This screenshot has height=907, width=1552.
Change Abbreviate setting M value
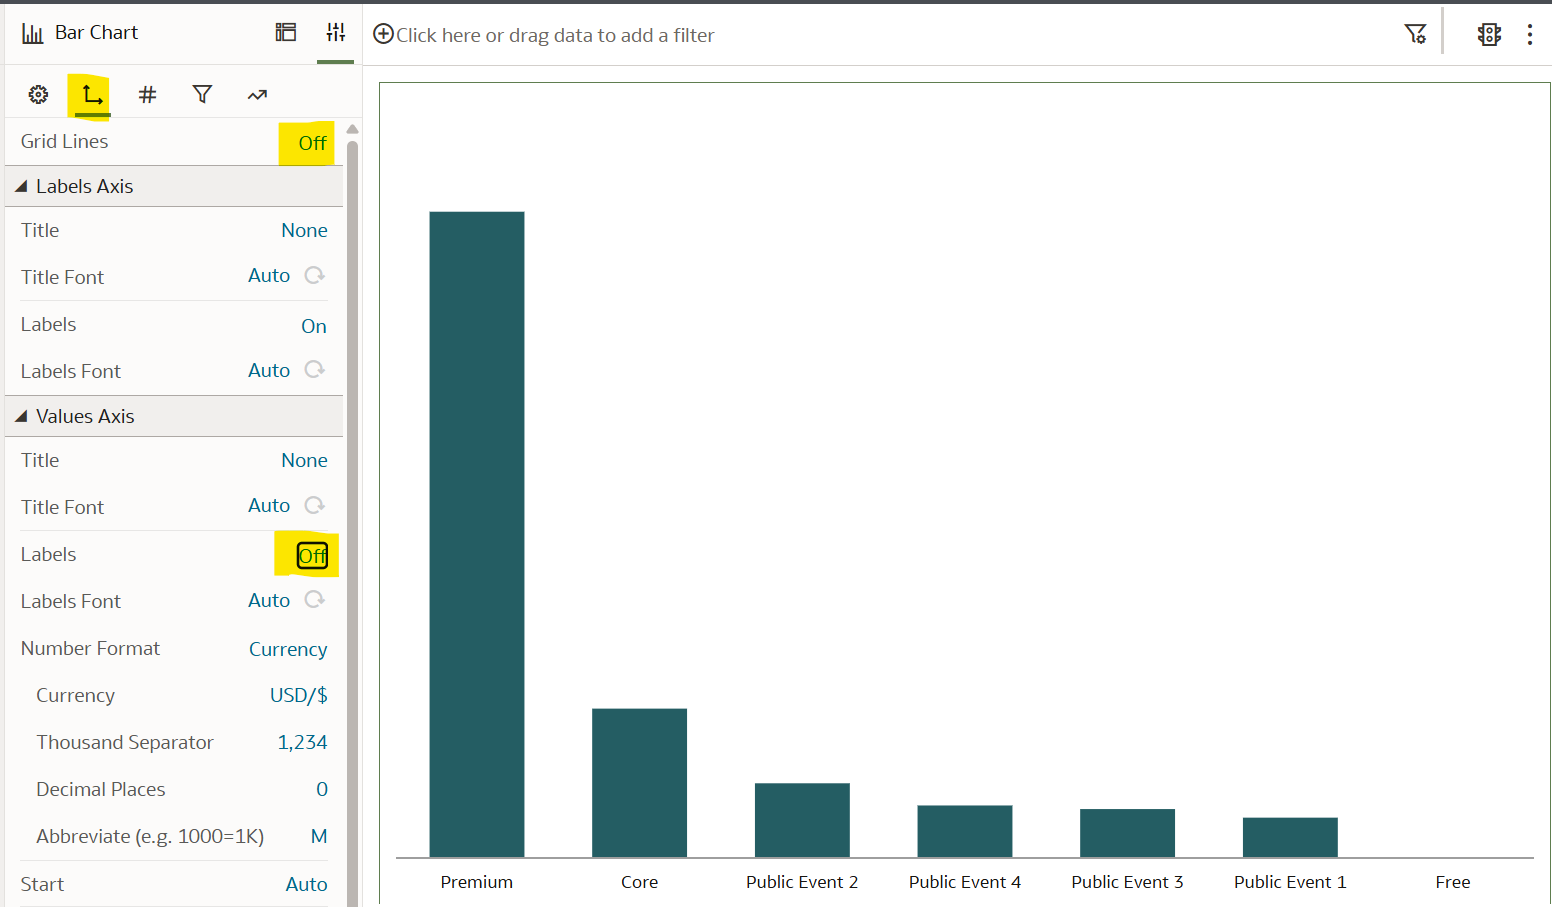(x=319, y=836)
